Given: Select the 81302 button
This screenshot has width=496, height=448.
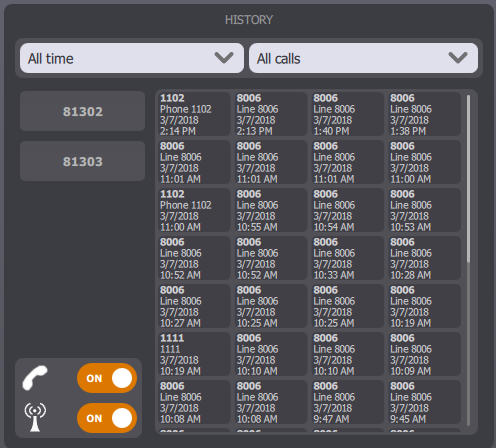Looking at the screenshot, I should pos(82,111).
